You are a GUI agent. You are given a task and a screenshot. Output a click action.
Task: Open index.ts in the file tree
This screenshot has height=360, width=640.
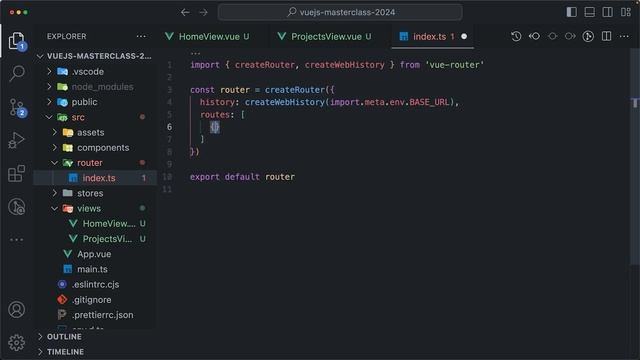point(95,178)
